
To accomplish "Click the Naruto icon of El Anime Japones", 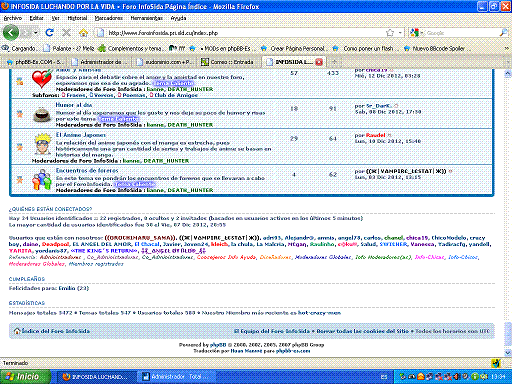I will pos(43,144).
